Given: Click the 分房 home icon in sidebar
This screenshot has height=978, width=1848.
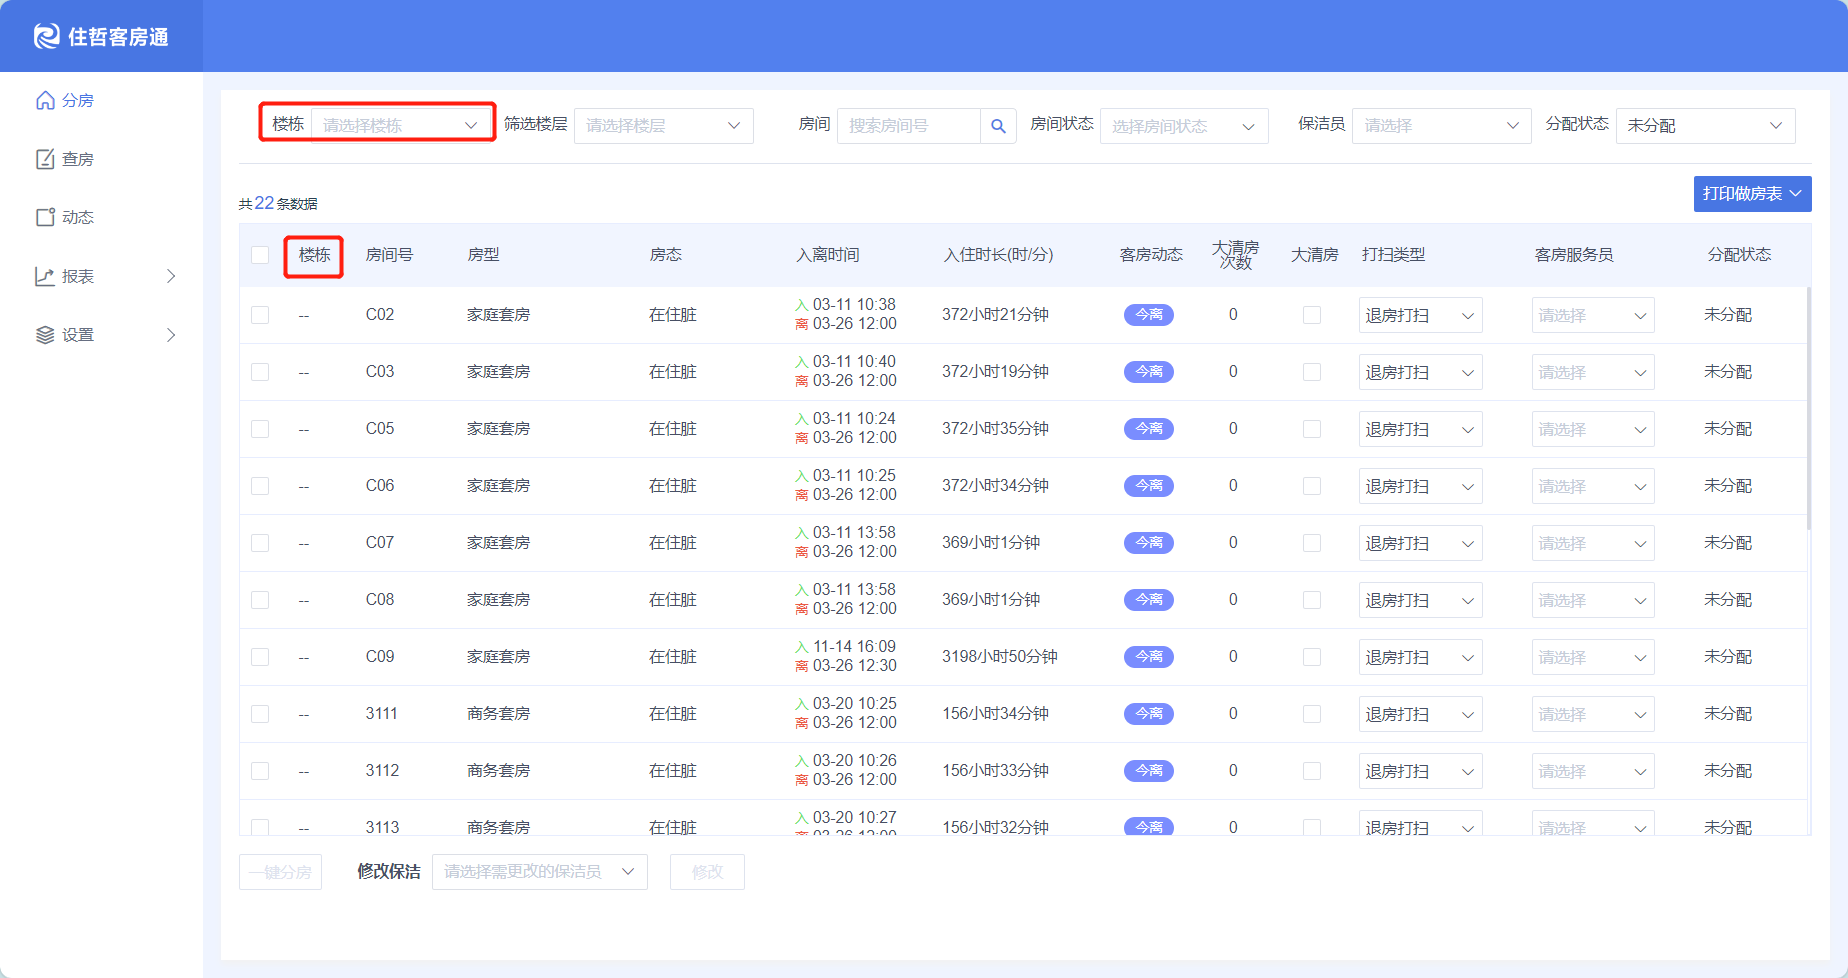Looking at the screenshot, I should (x=45, y=100).
